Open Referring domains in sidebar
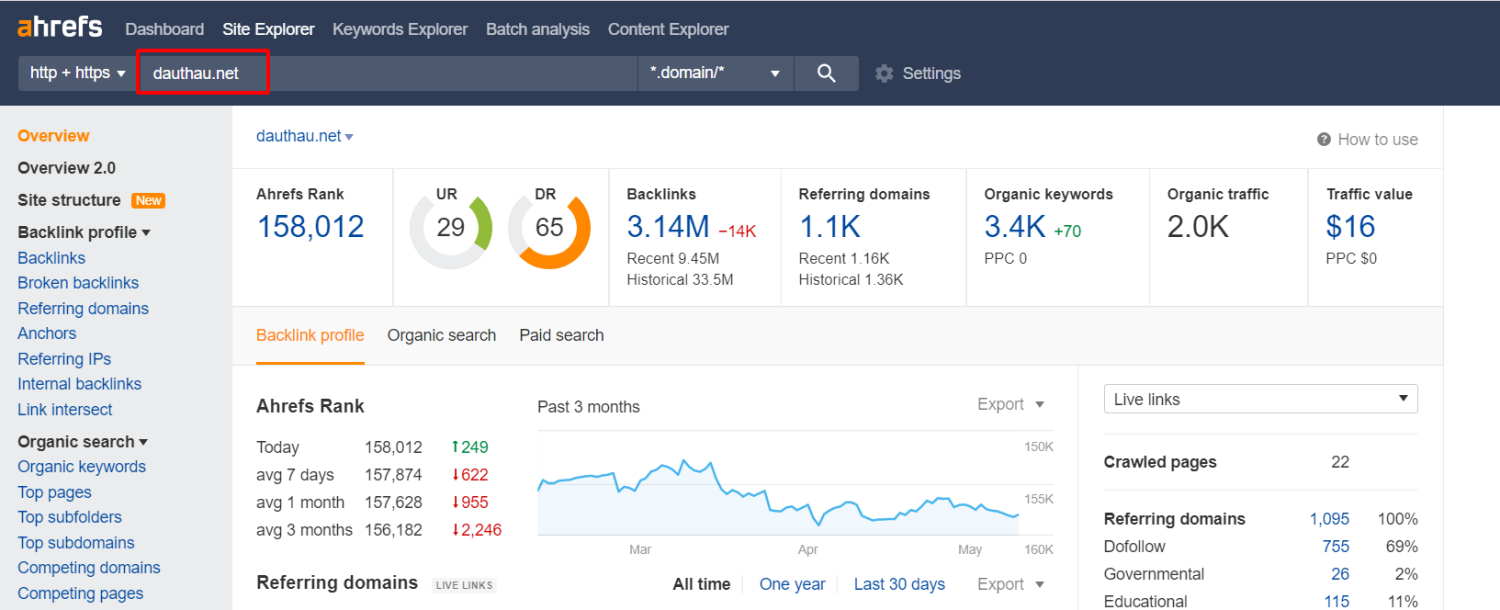 (x=83, y=308)
